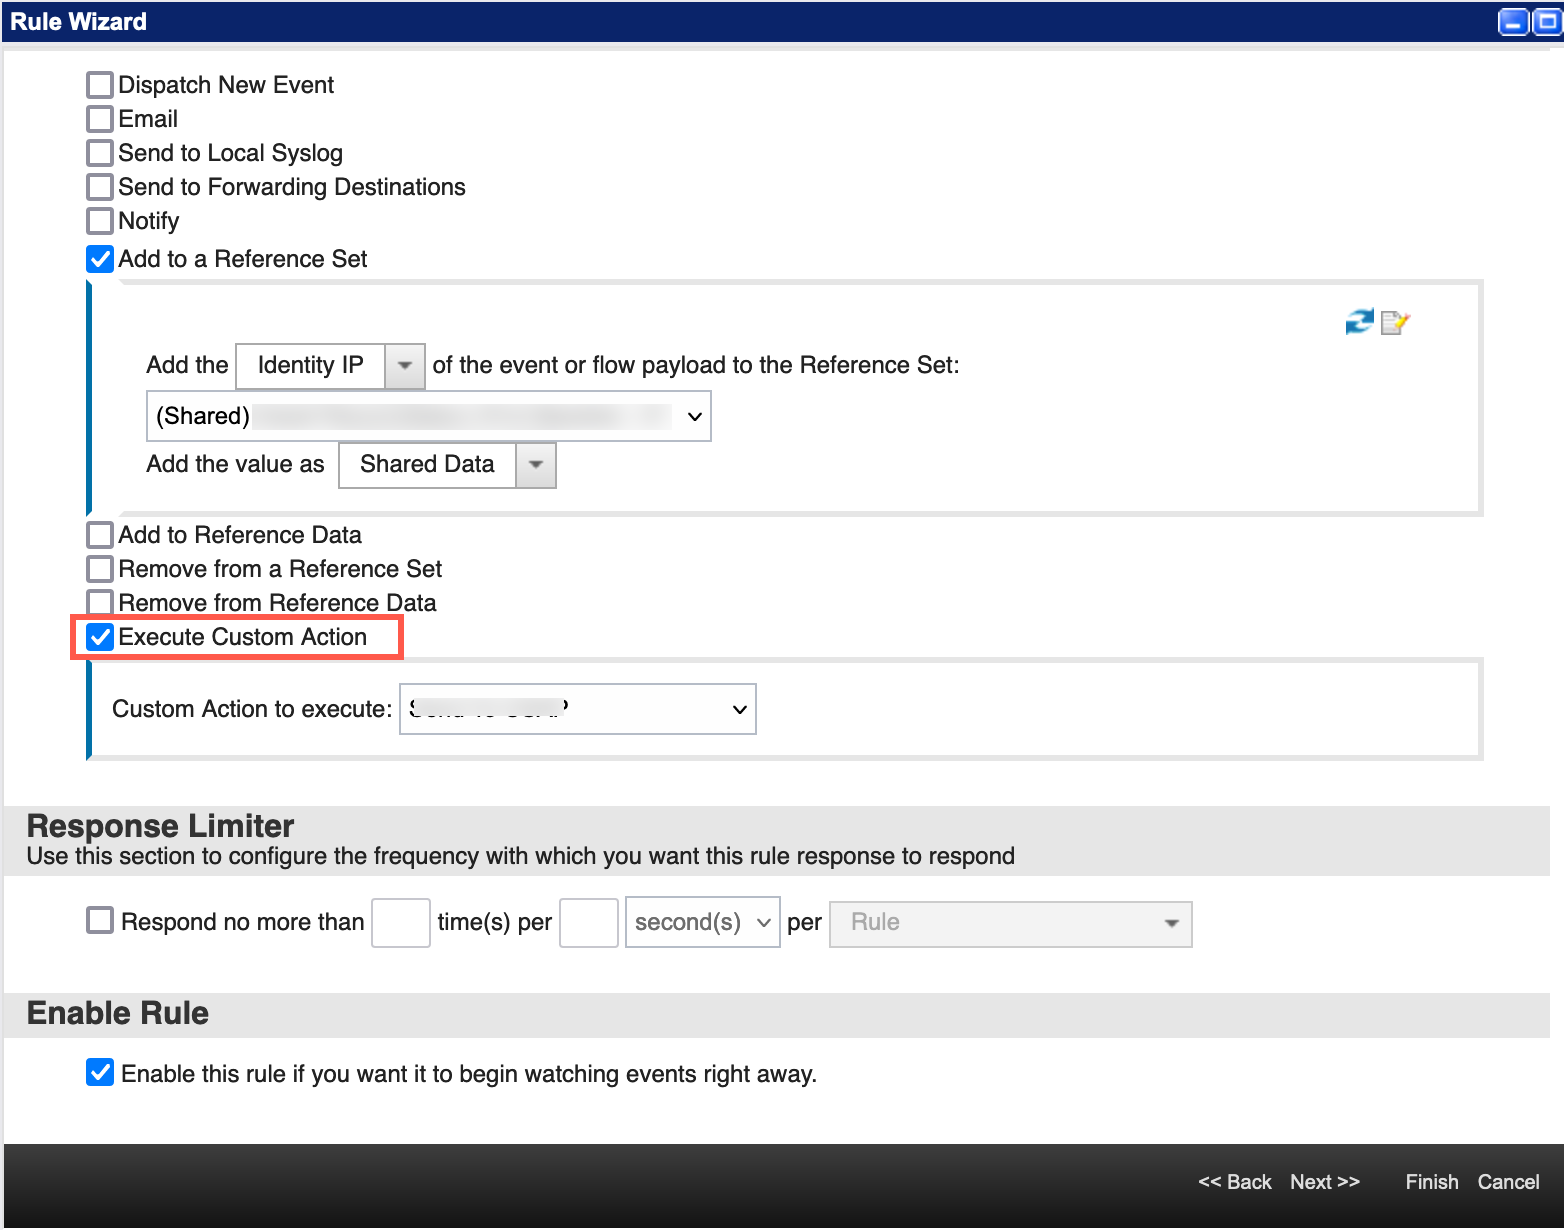The width and height of the screenshot is (1564, 1230).
Task: Go to the Next >> wizard step
Action: click(1324, 1182)
